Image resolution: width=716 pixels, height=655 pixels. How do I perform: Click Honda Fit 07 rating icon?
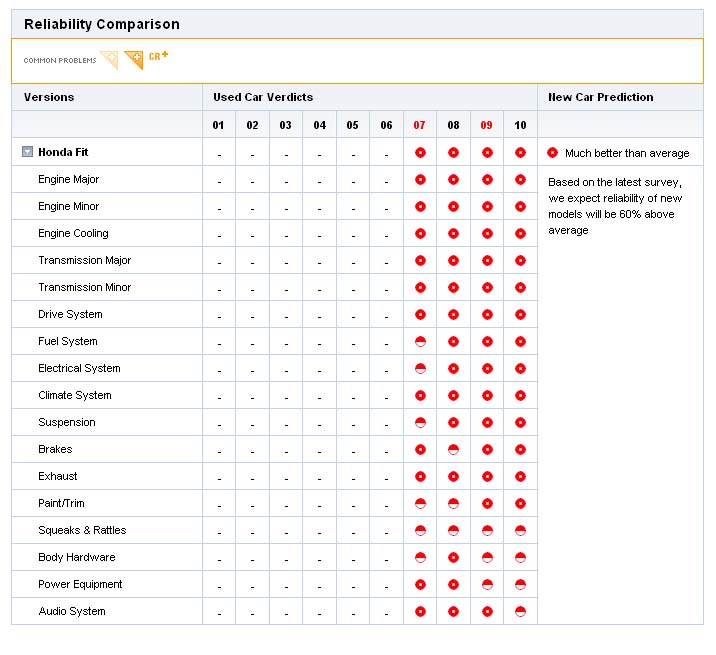[420, 153]
